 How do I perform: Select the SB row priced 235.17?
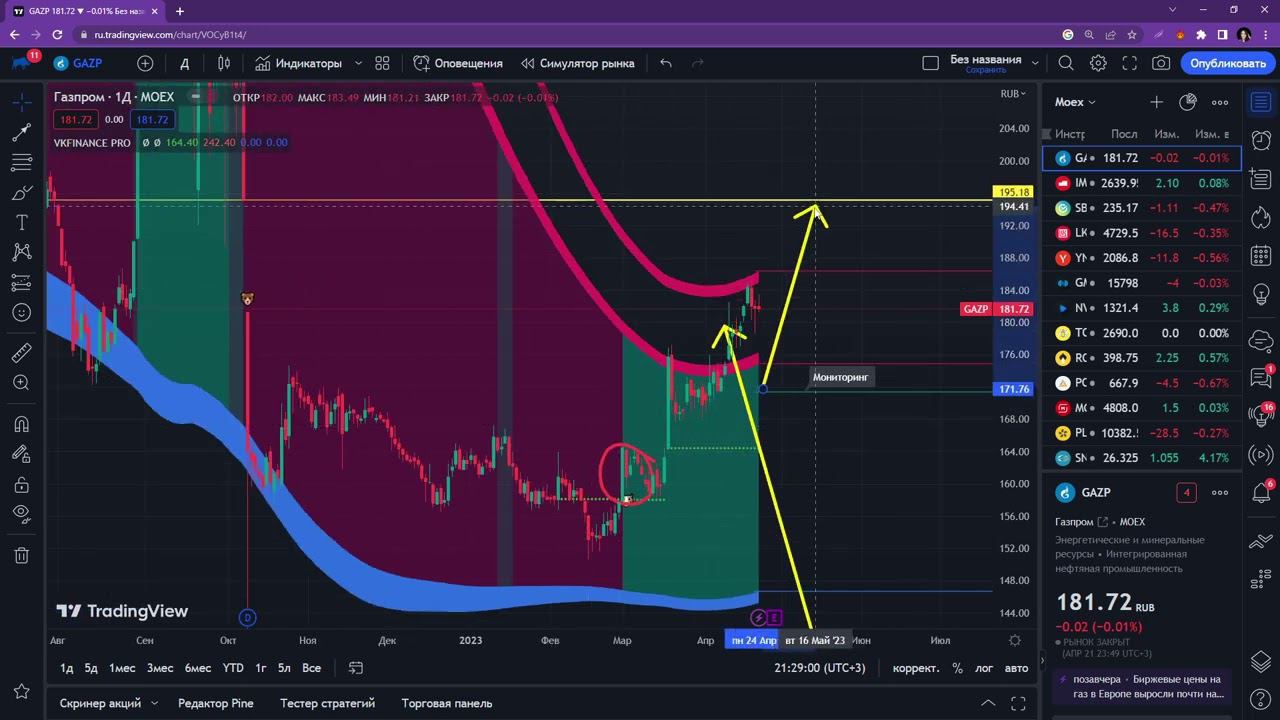pyautogui.click(x=1142, y=208)
